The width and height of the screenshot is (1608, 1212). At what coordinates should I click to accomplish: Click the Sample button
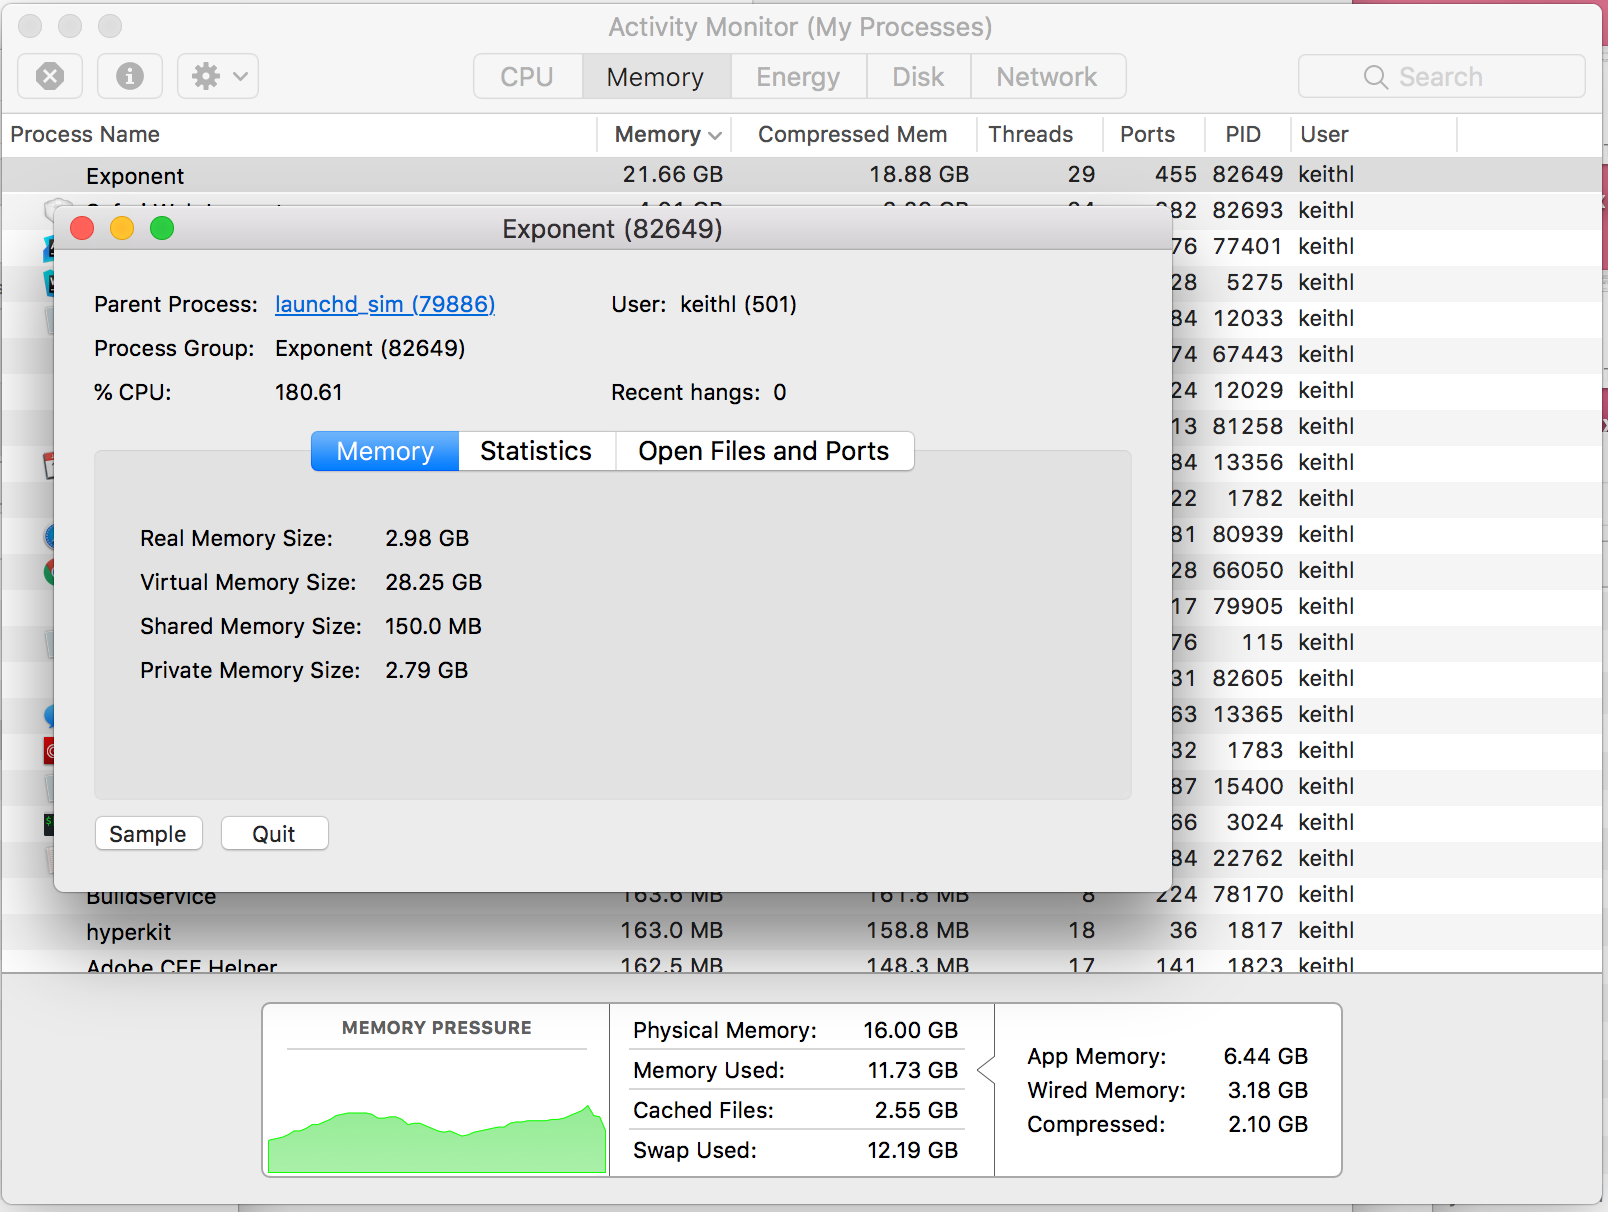[x=148, y=833]
